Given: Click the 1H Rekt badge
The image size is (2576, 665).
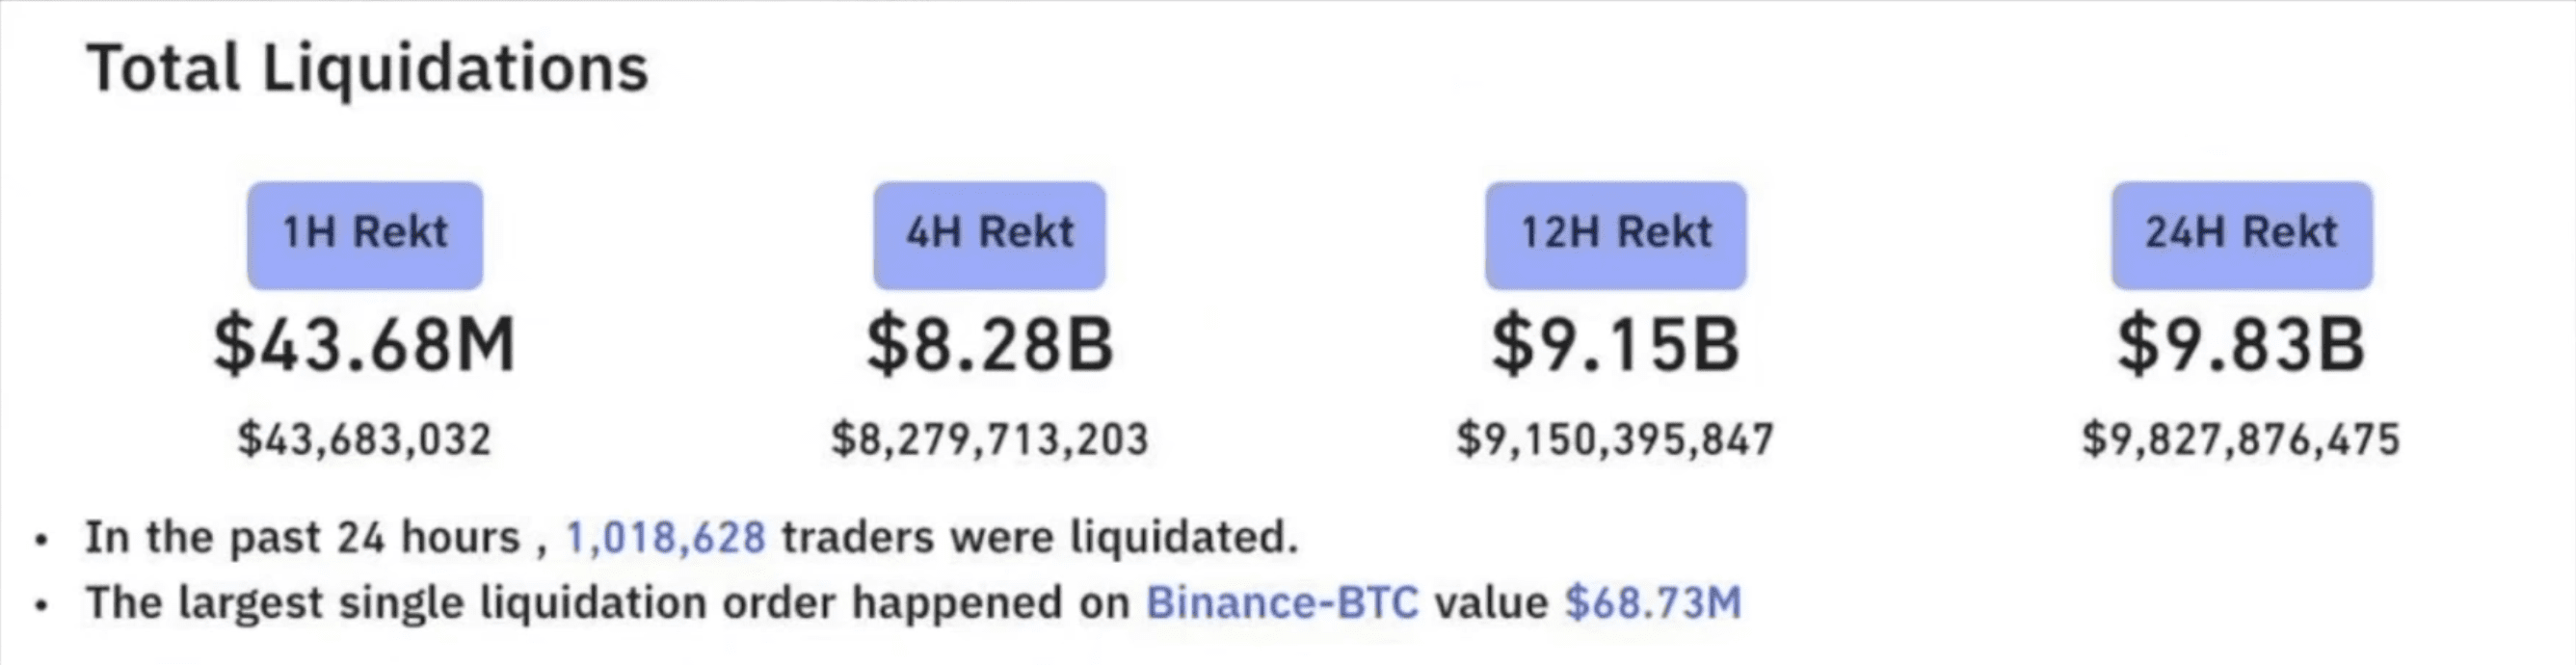Looking at the screenshot, I should [365, 235].
